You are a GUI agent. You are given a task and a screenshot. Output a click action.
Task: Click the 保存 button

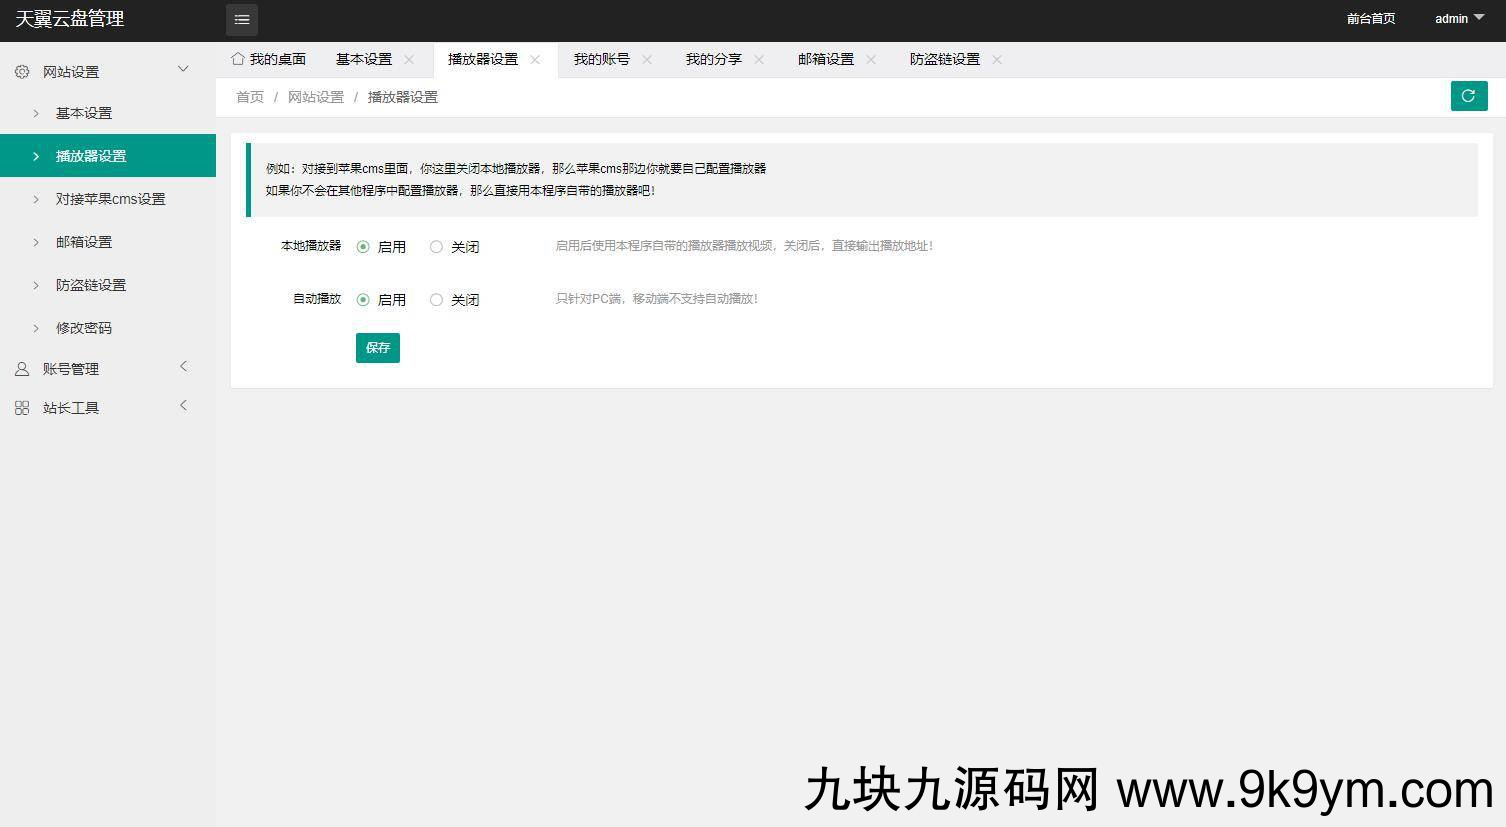click(378, 348)
